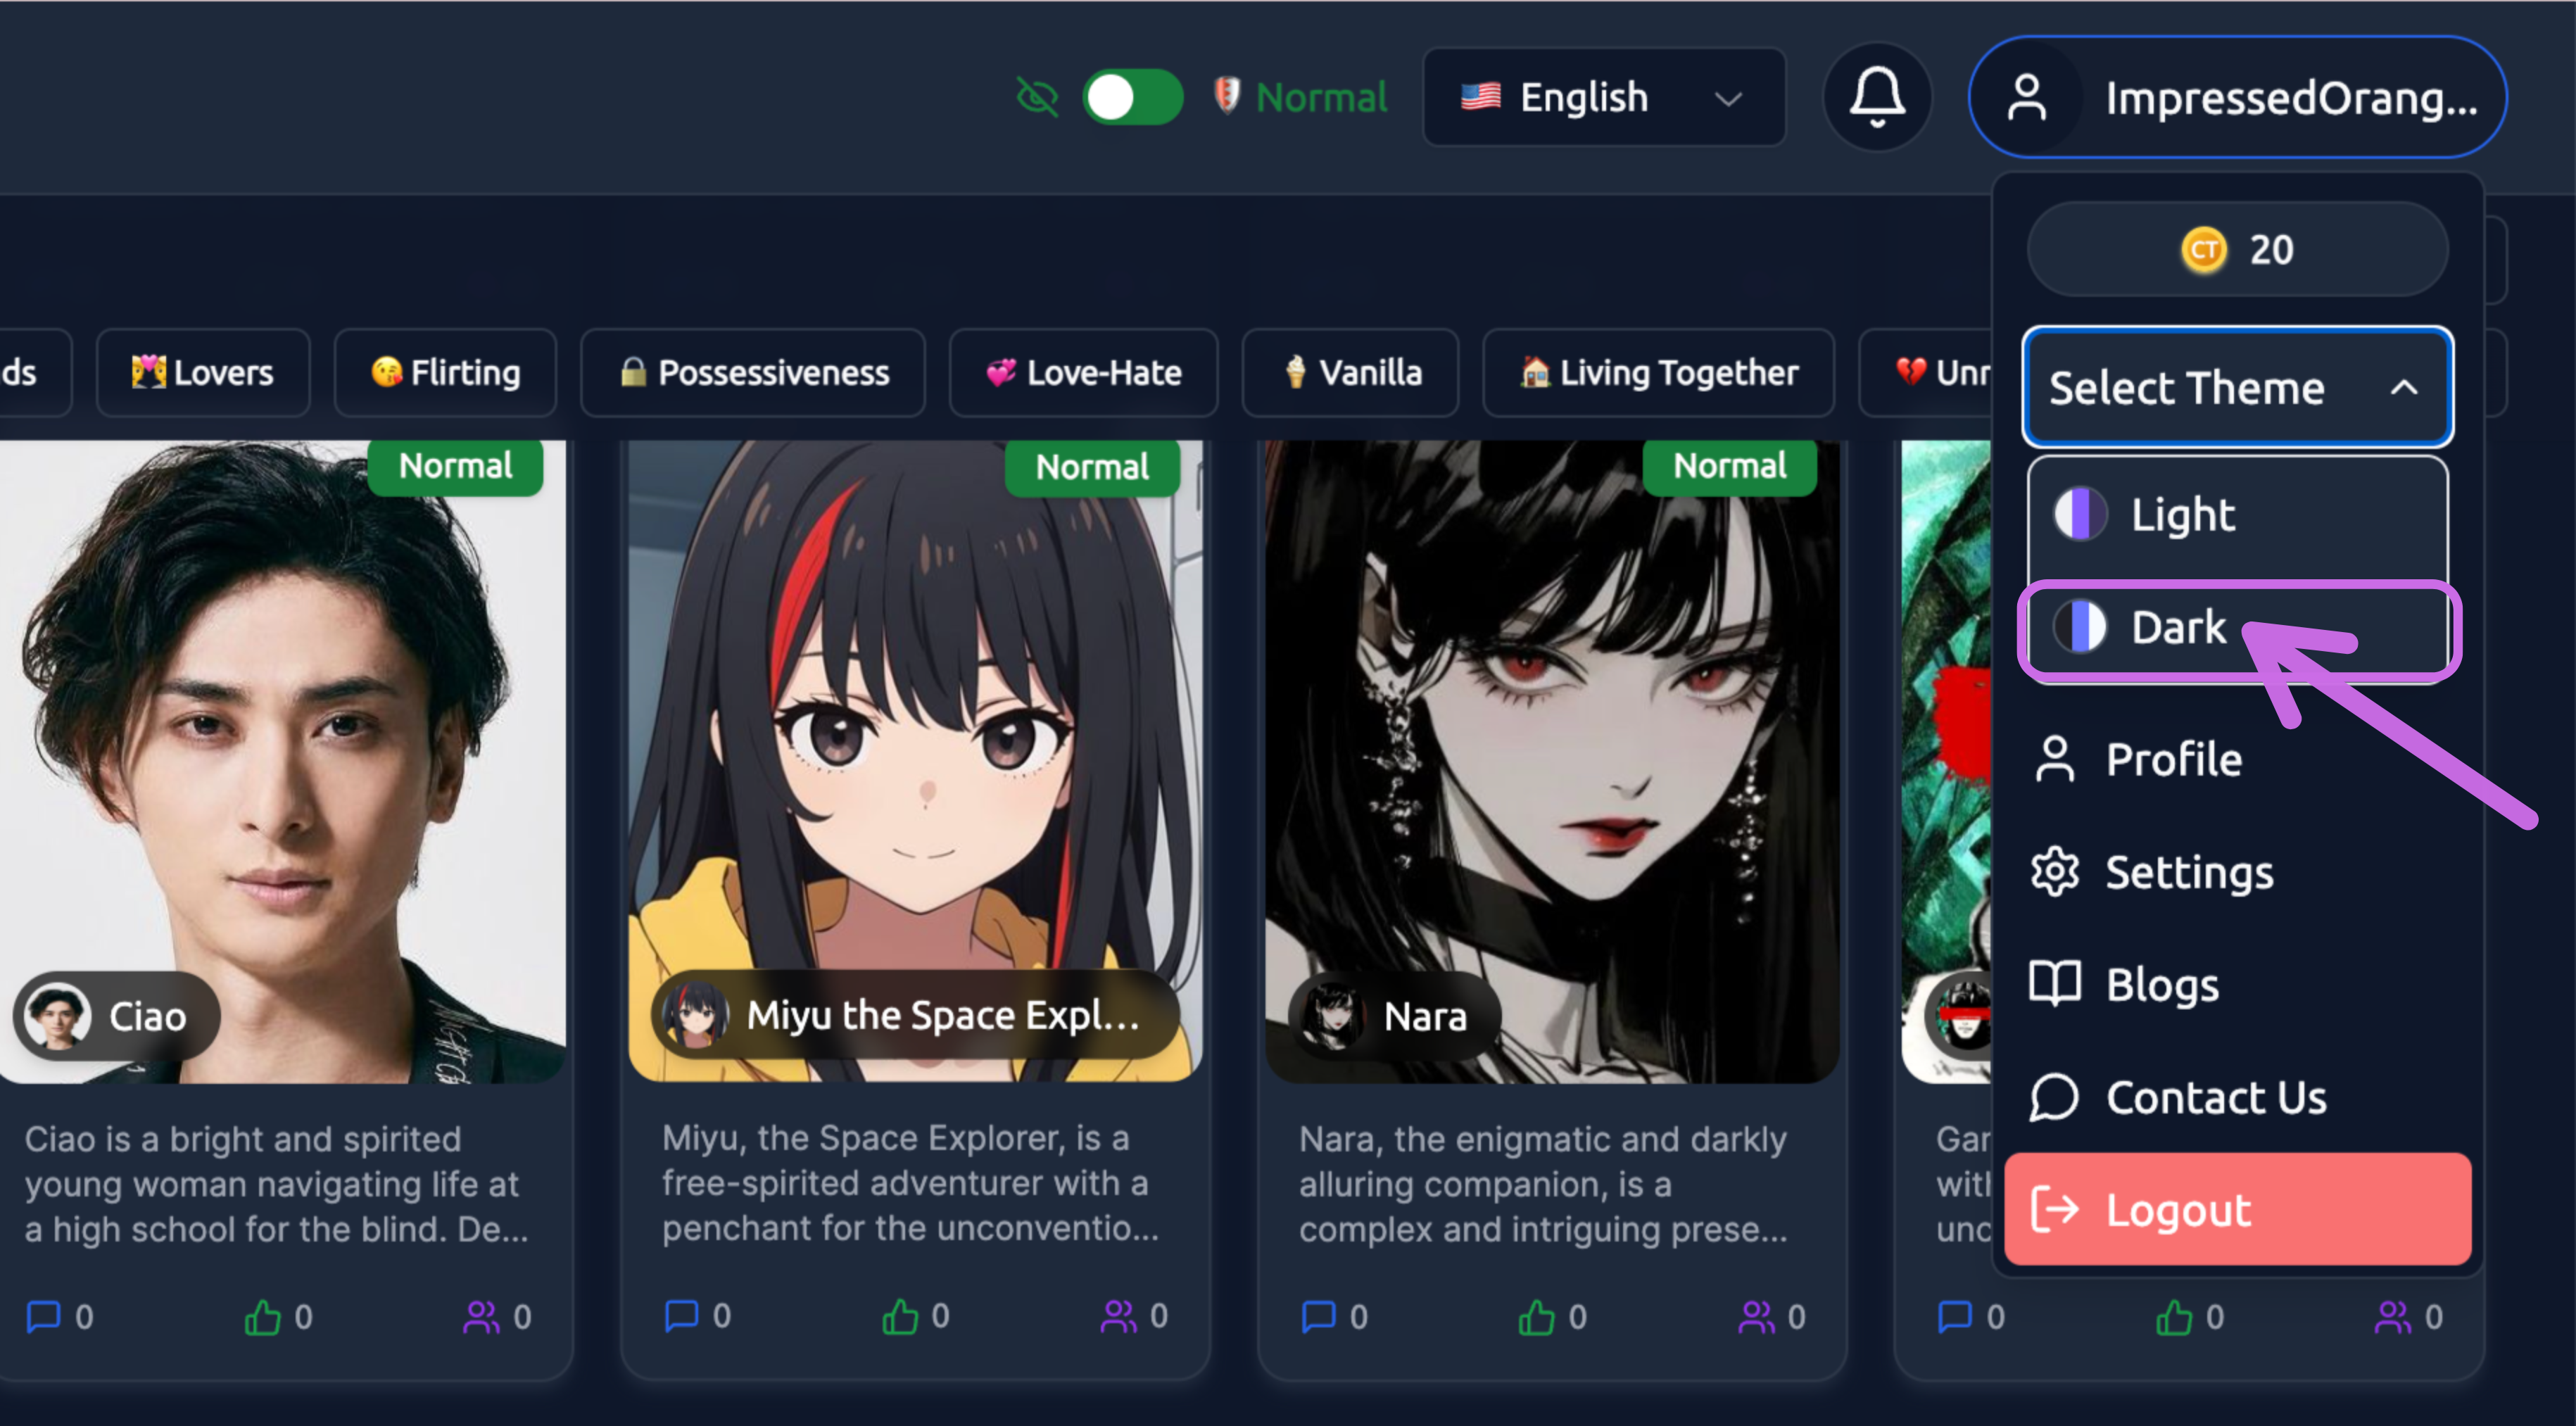
Task: Toggle the green switch in the top bar
Action: coord(1132,96)
